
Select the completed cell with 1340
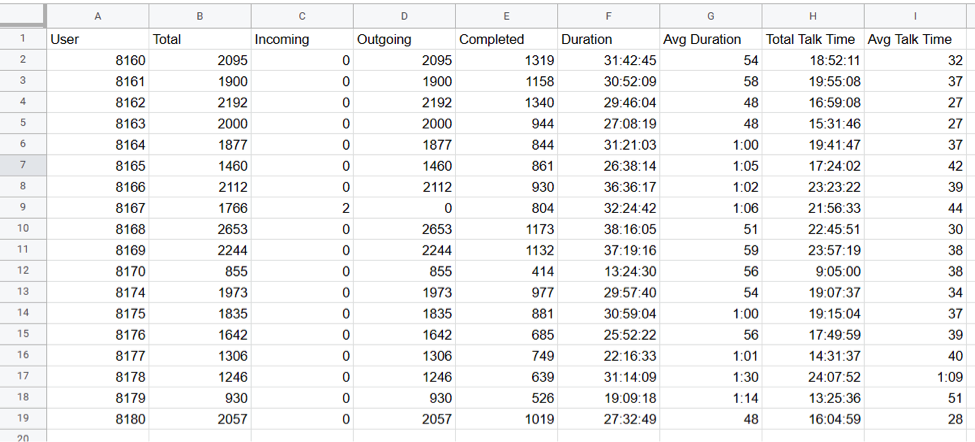(506, 102)
